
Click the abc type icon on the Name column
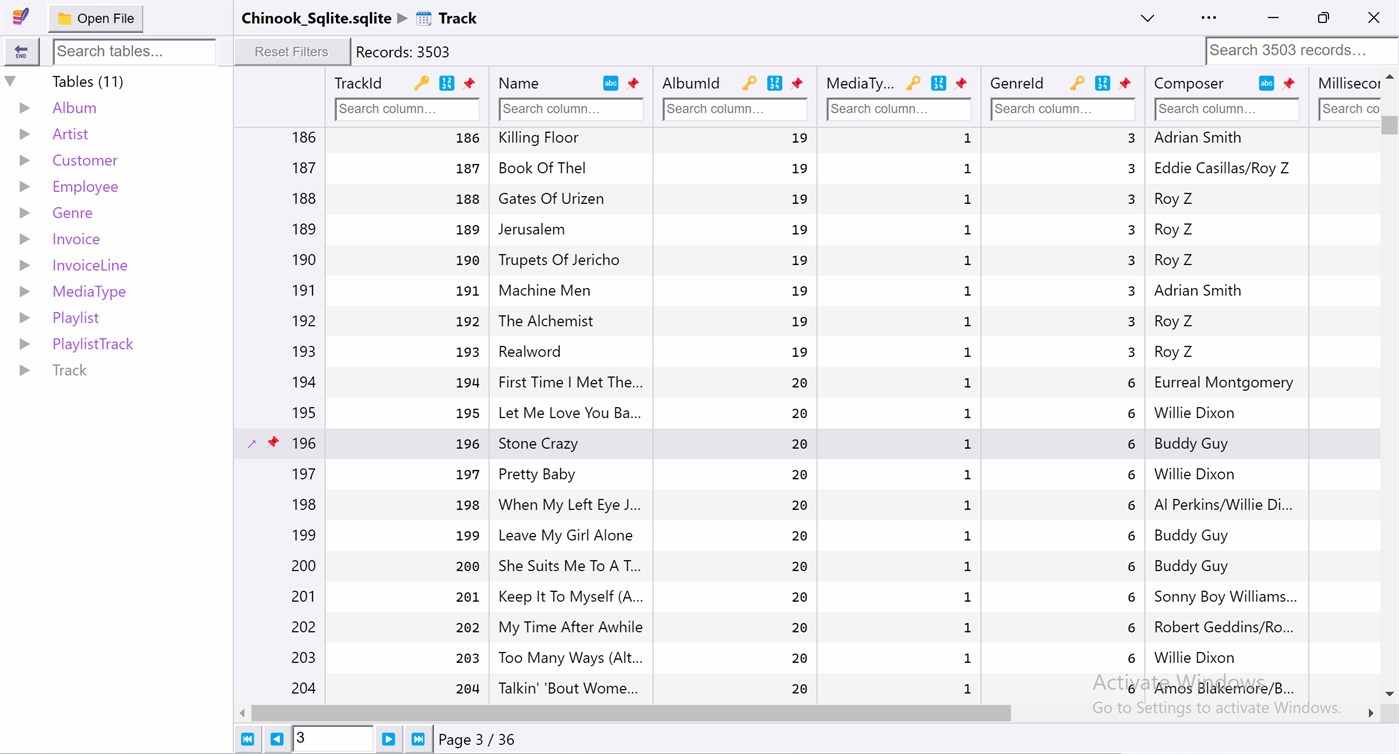tap(612, 83)
